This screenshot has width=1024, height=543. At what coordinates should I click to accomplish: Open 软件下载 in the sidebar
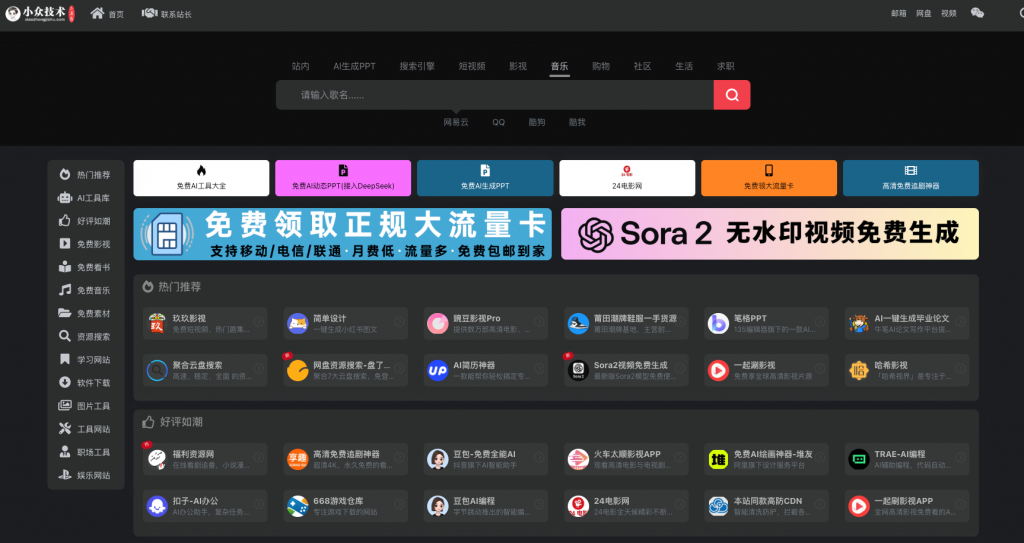coord(86,382)
